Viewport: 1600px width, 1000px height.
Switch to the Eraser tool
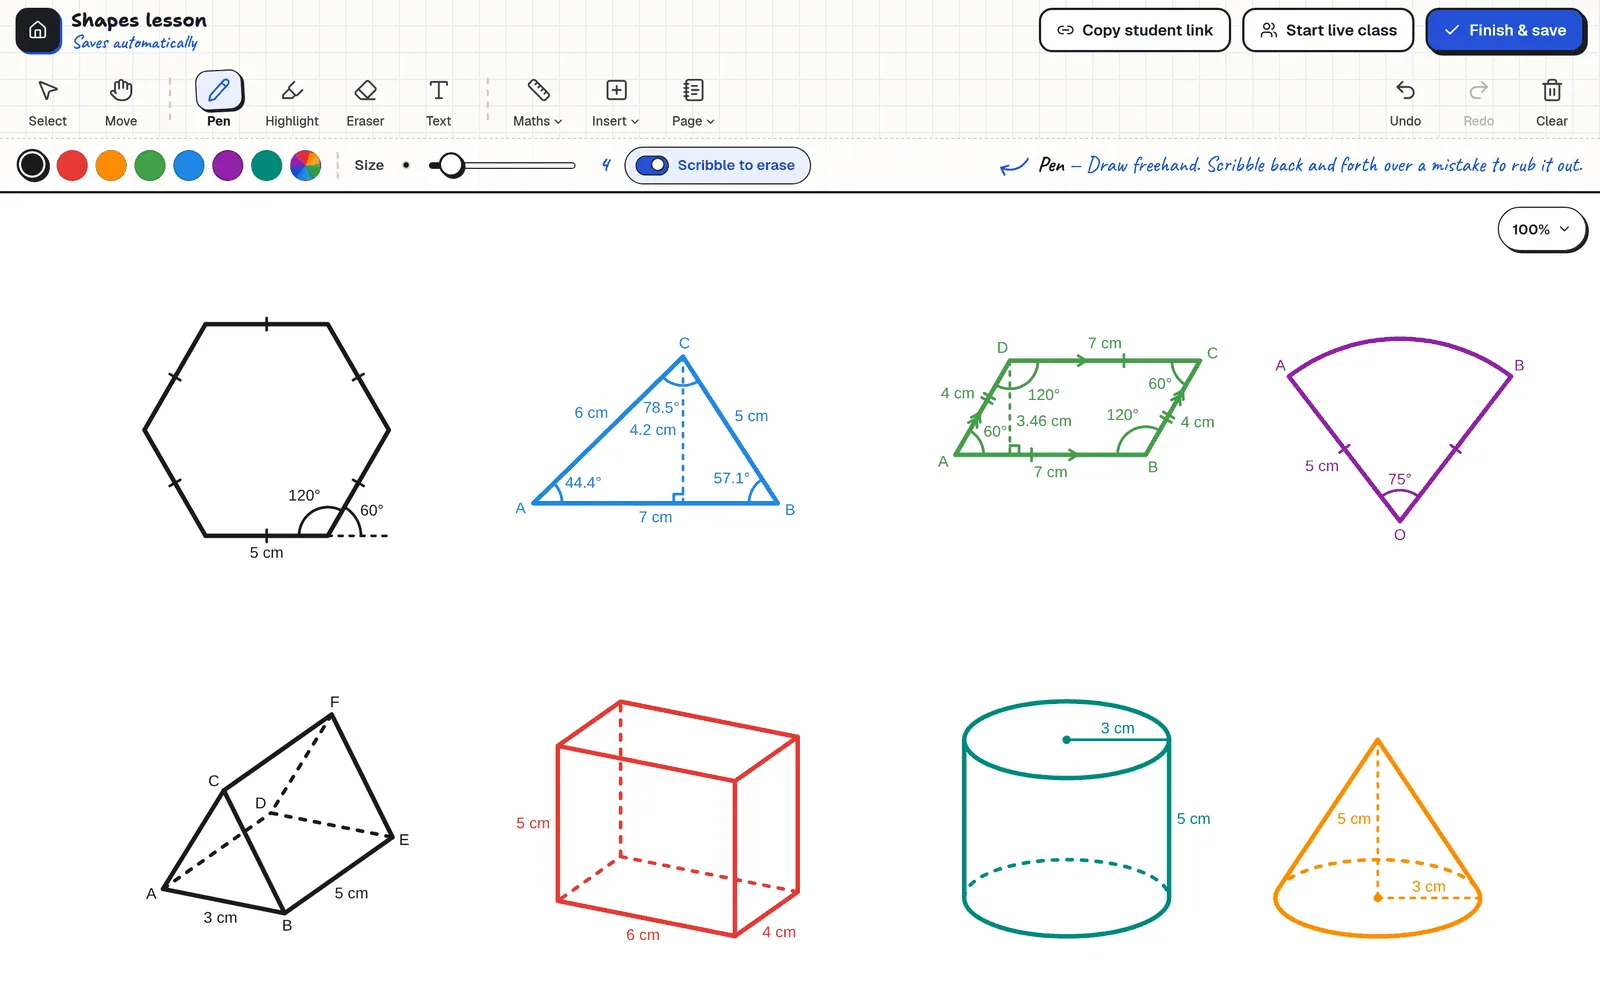(x=365, y=101)
